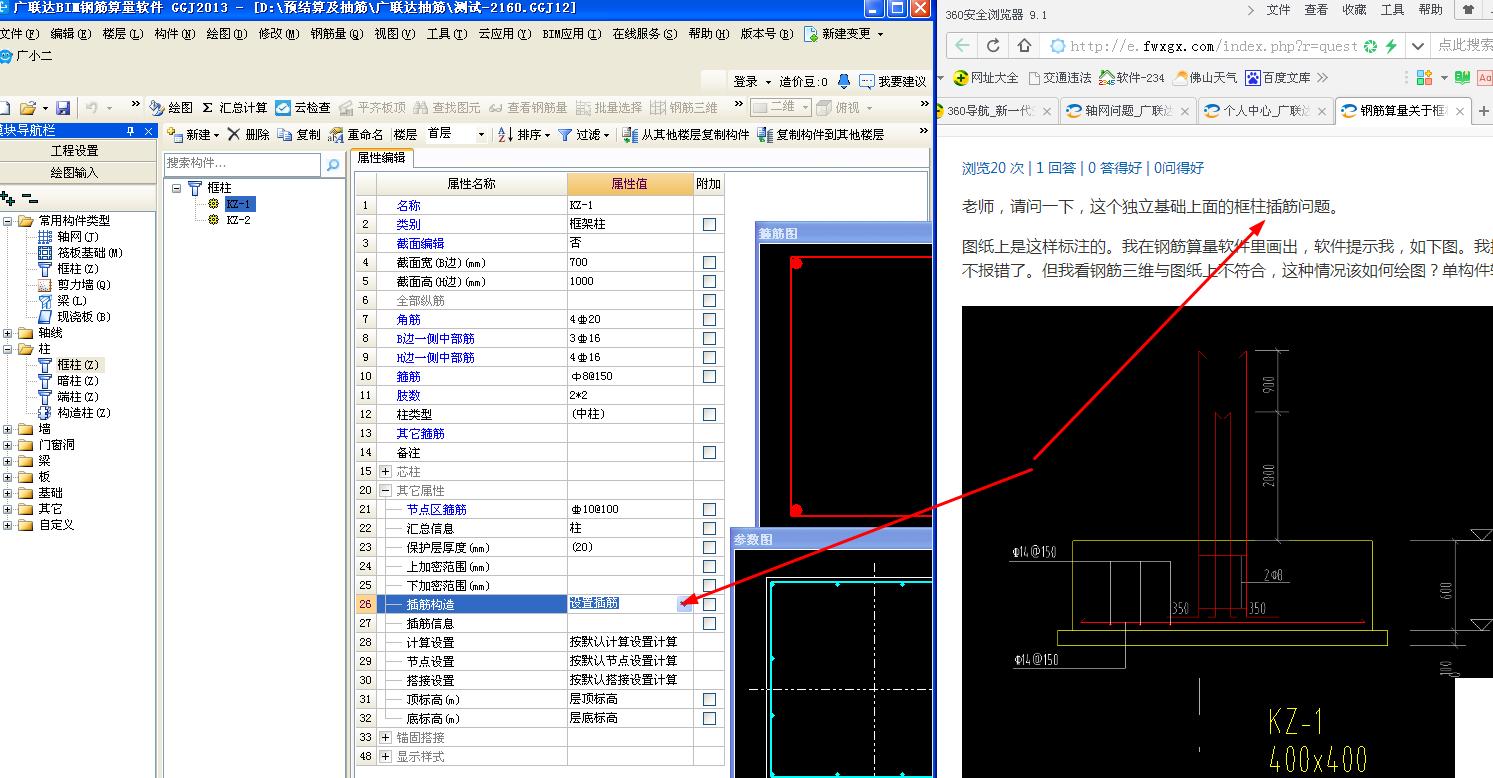Click the 新建 new component button
Image resolution: width=1493 pixels, height=778 pixels.
point(193,135)
